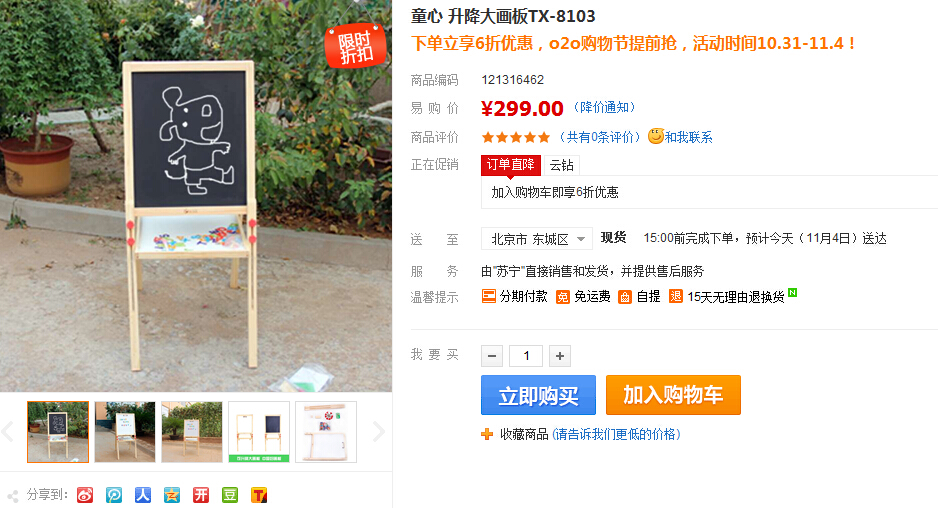
Task: Share to QZone star icon
Action: pyautogui.click(x=172, y=495)
